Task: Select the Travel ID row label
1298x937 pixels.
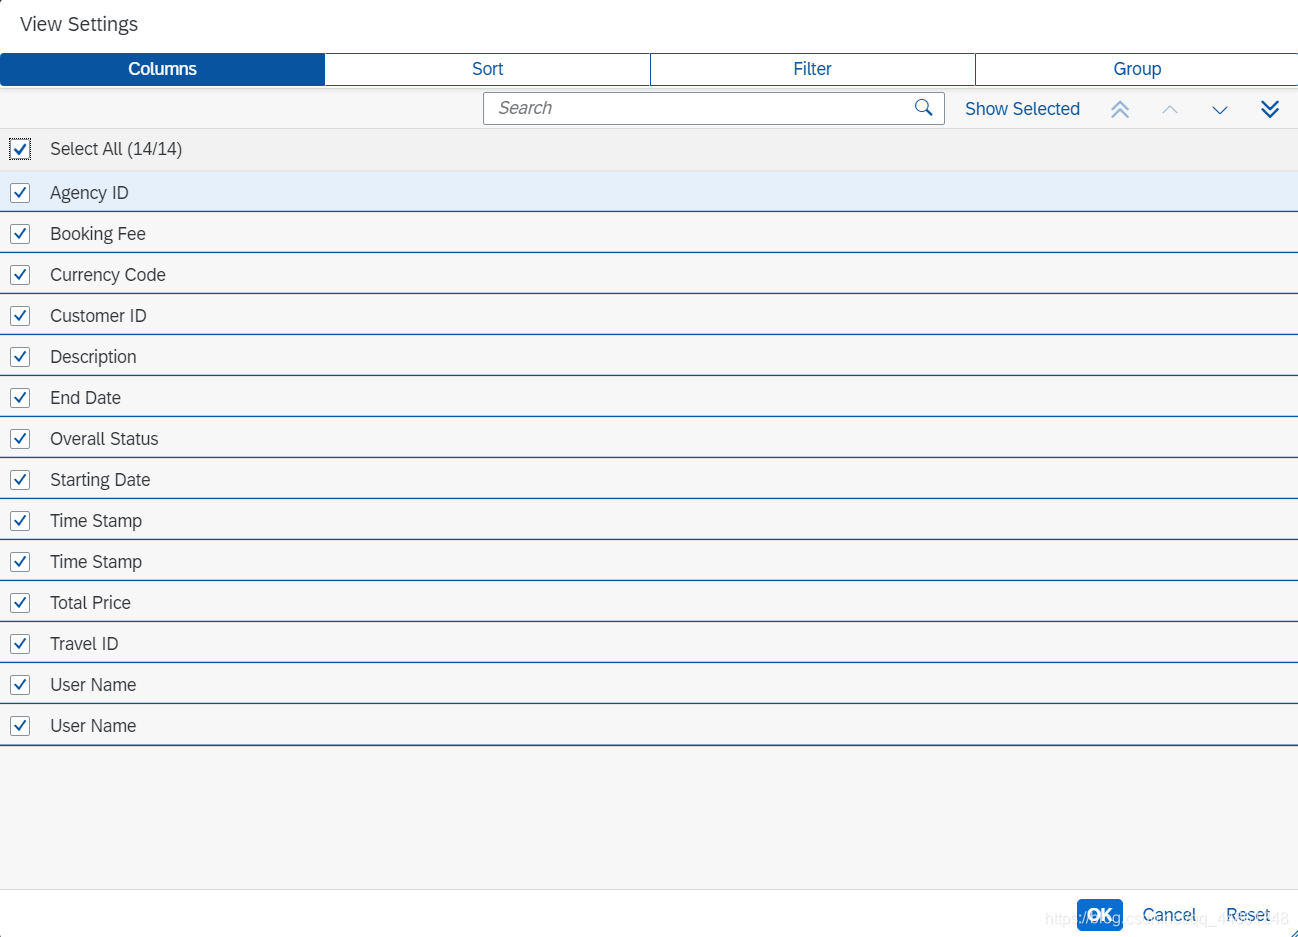Action: coord(84,644)
